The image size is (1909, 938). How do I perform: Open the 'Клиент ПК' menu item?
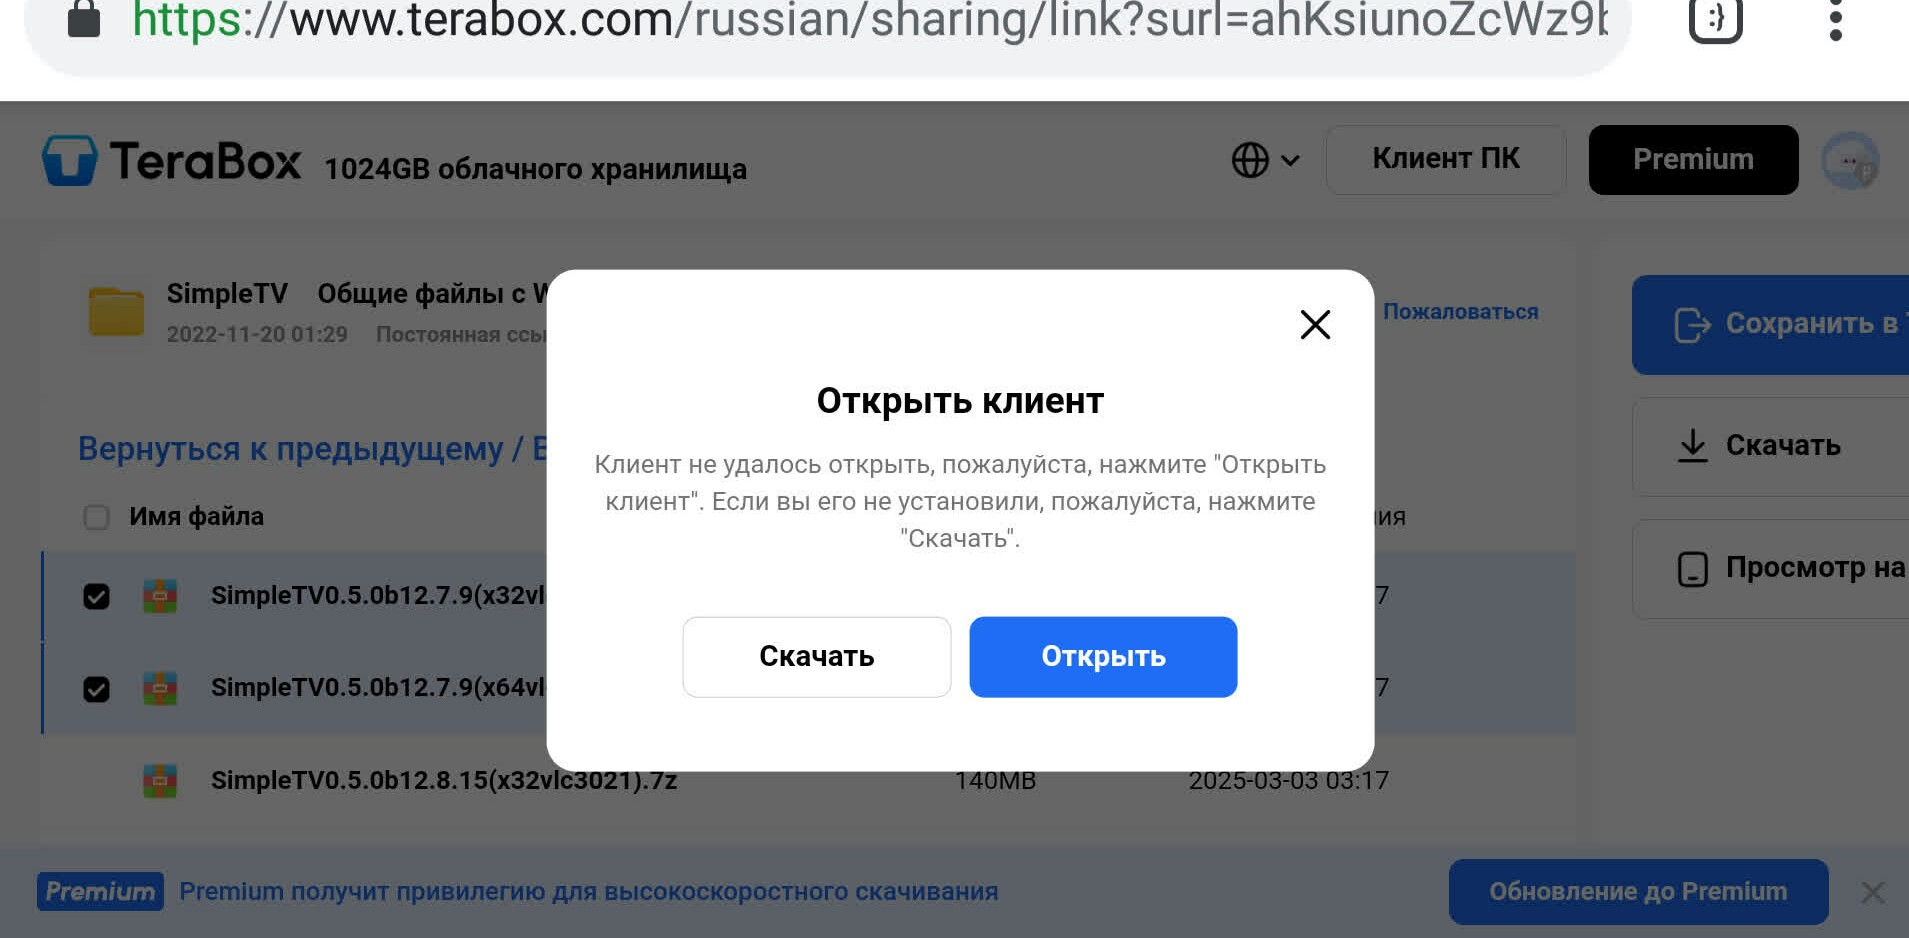tap(1446, 159)
